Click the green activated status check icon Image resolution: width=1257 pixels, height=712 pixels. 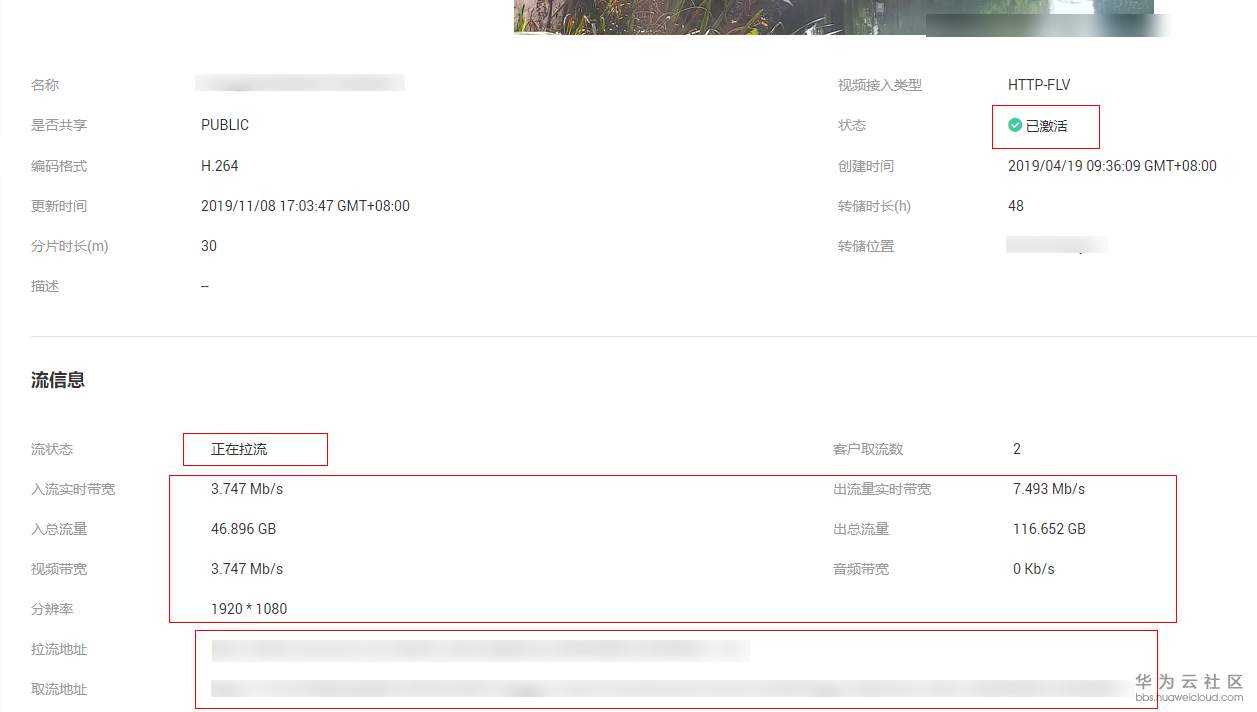coord(1015,125)
